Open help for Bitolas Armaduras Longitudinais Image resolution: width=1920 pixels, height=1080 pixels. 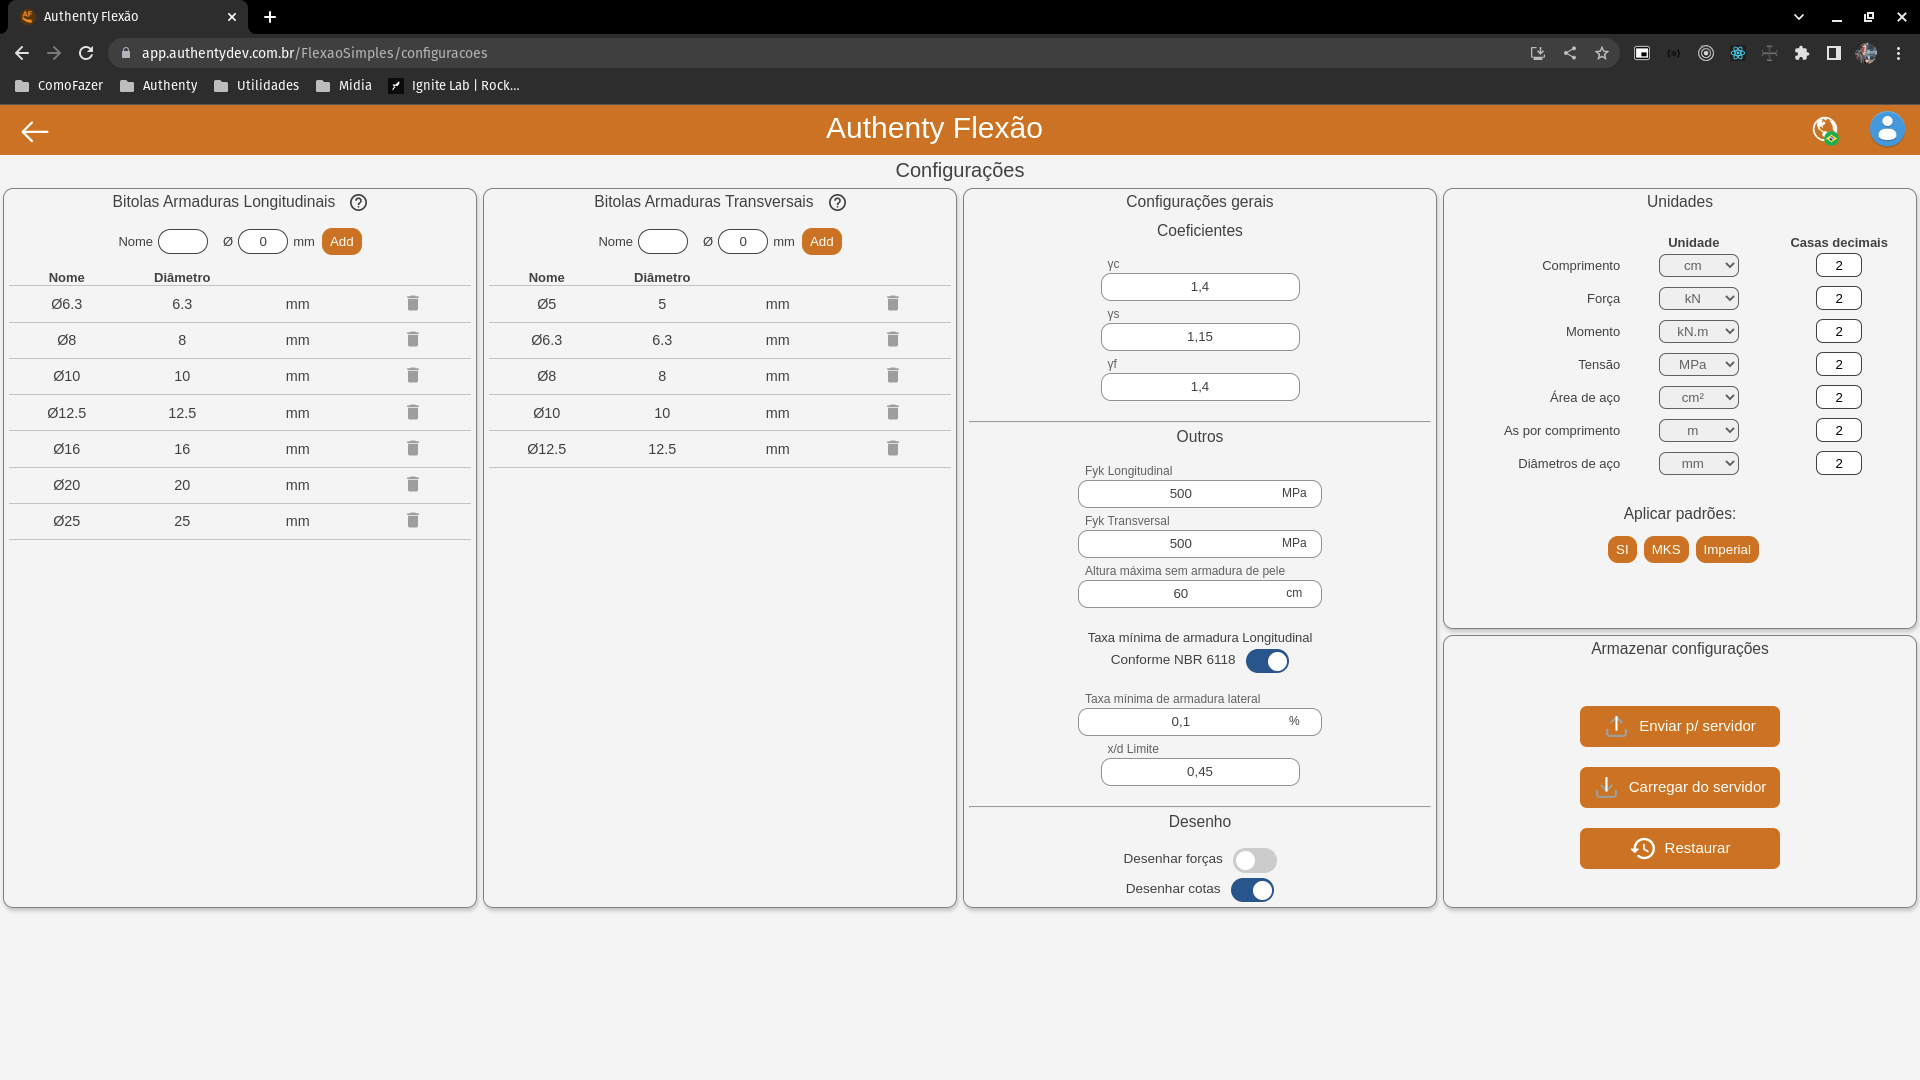(358, 202)
